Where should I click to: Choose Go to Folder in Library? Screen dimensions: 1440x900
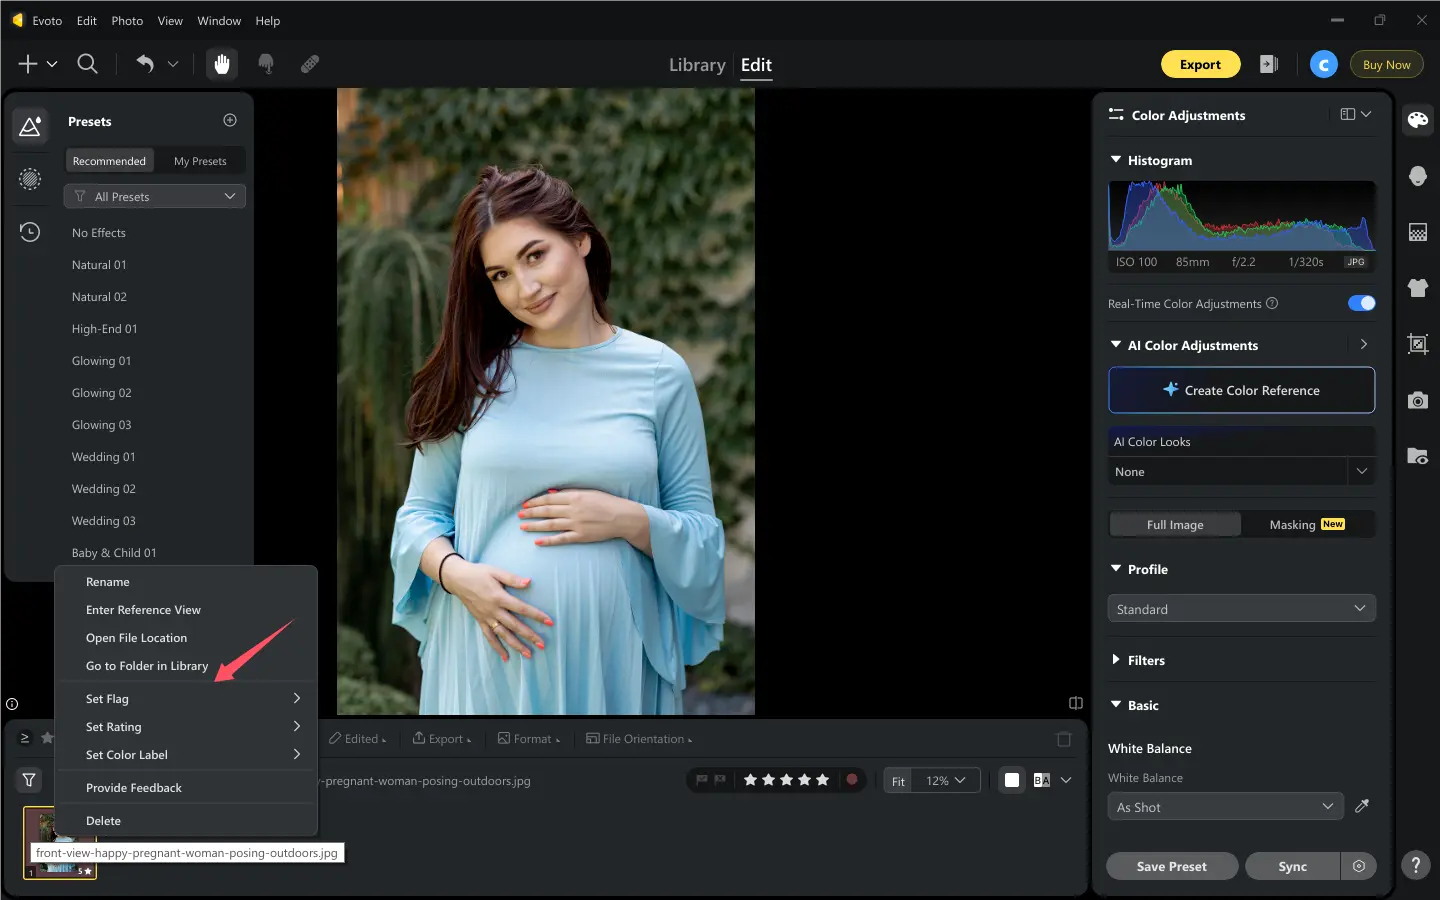[x=147, y=666]
